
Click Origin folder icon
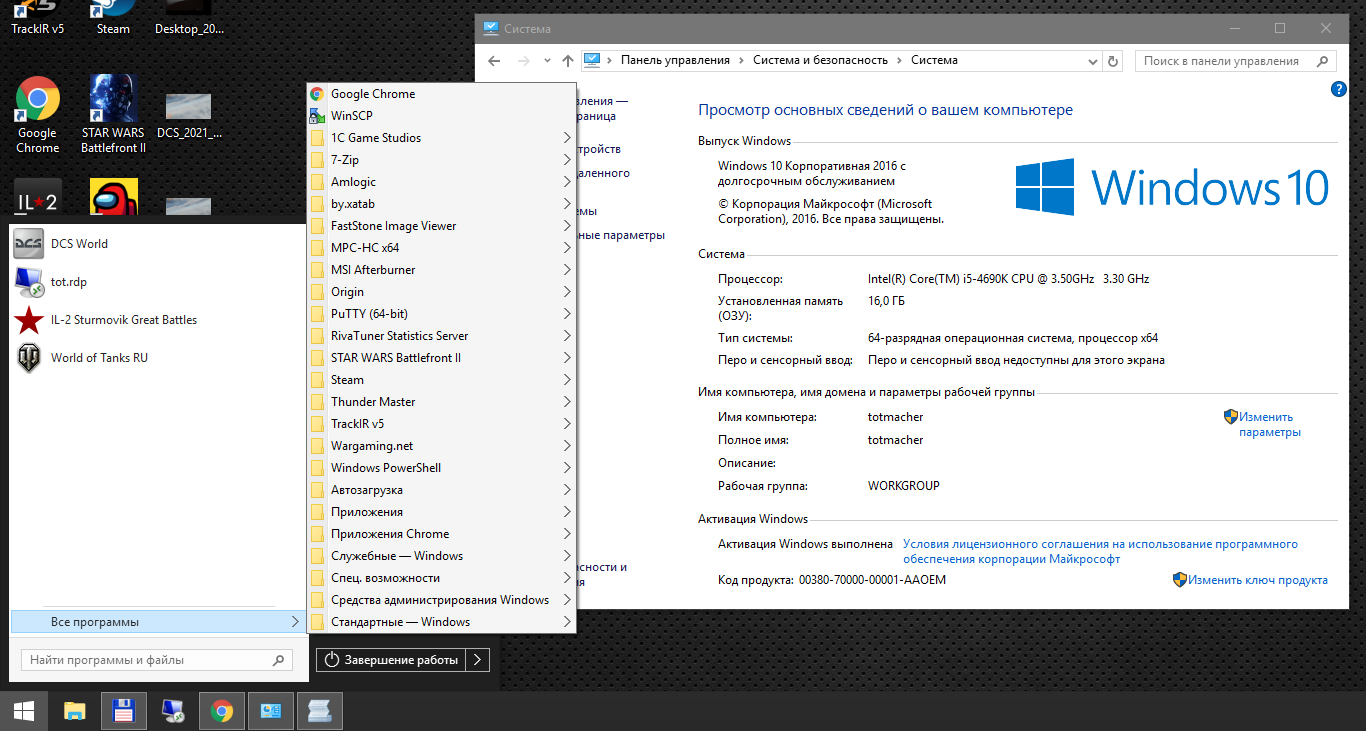coord(317,292)
